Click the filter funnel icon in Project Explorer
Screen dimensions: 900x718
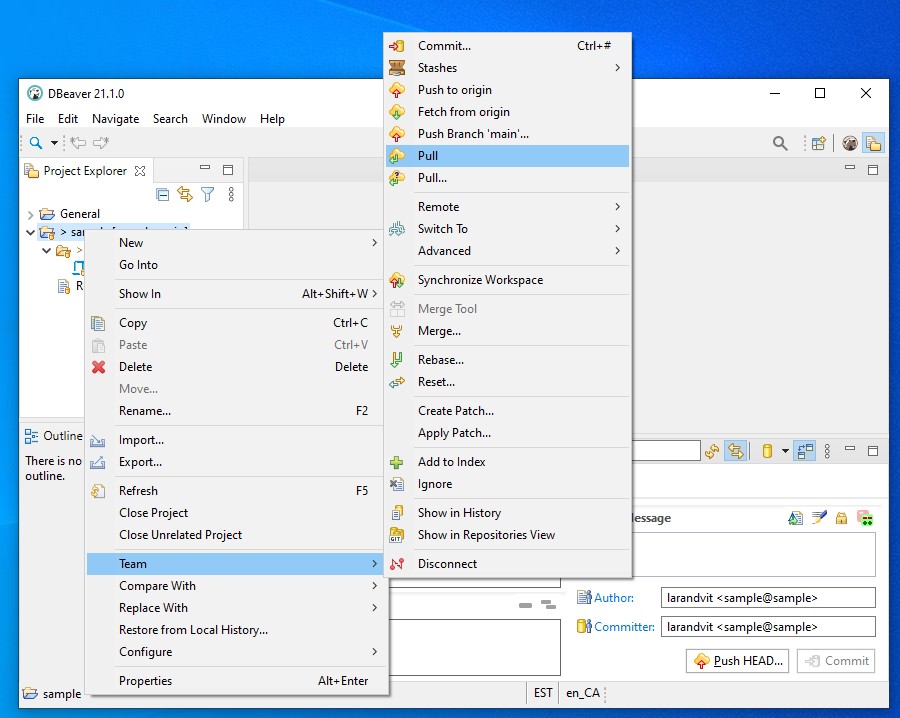208,195
